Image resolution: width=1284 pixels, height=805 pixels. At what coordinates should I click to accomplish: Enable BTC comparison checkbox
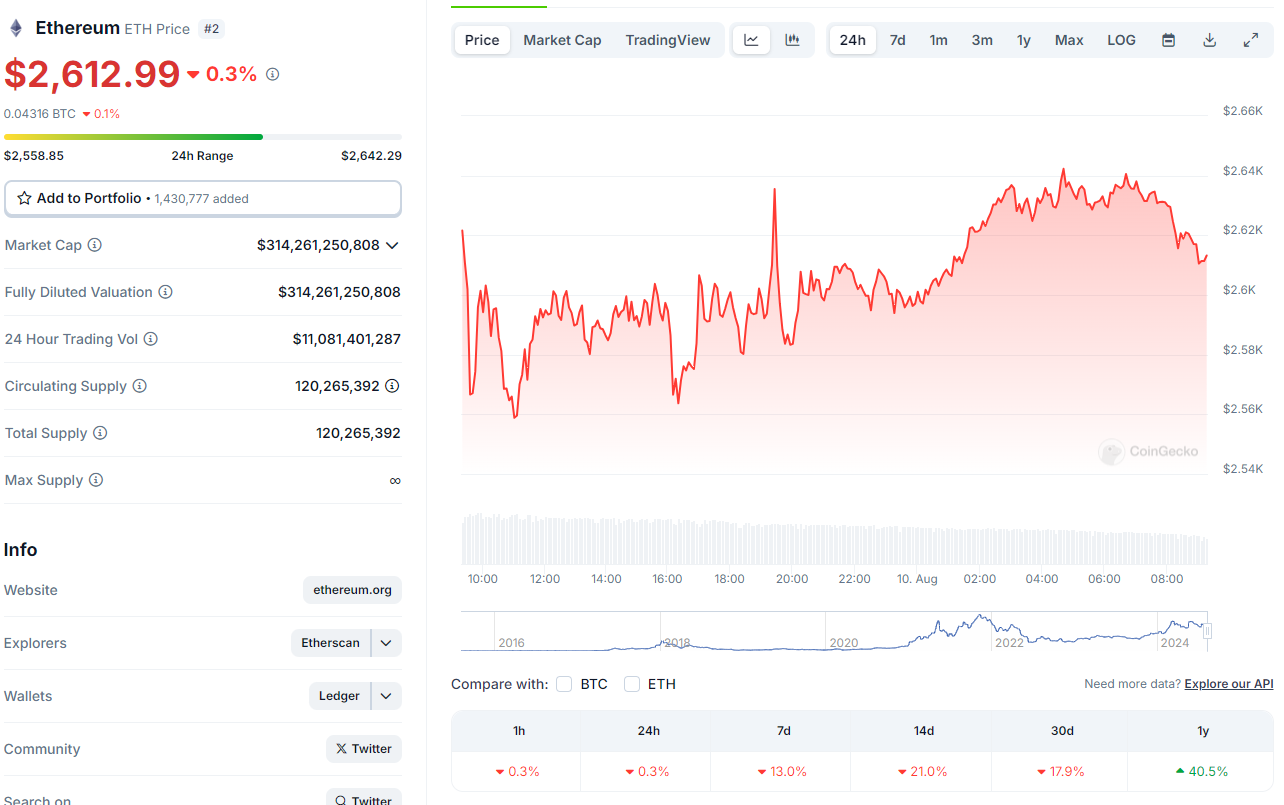(564, 684)
